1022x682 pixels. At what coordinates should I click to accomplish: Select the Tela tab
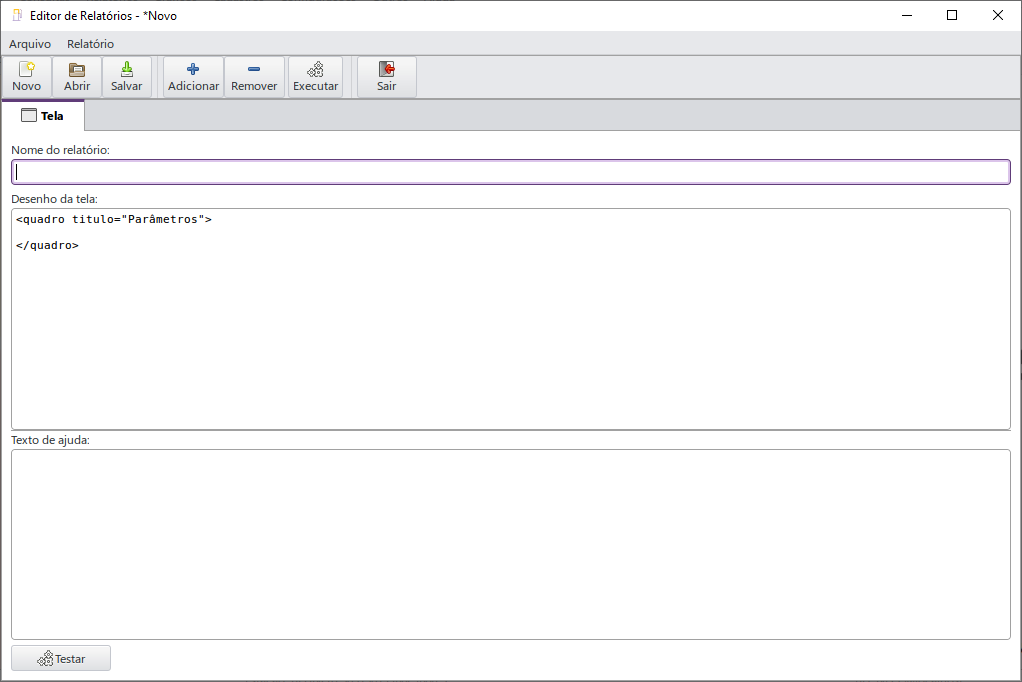click(43, 115)
